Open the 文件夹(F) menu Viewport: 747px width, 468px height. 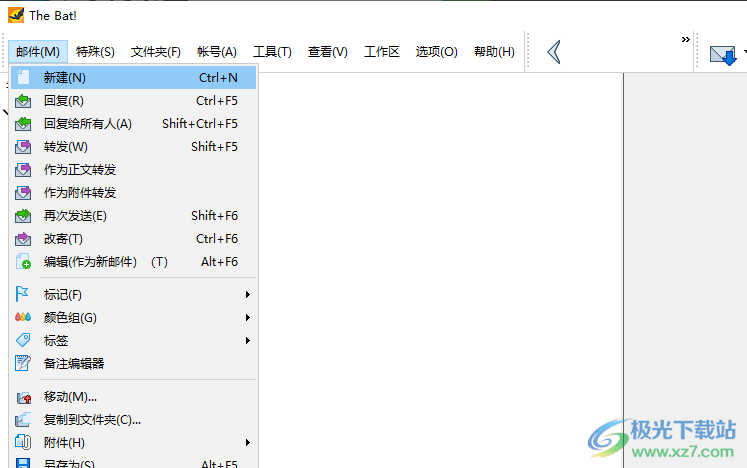click(x=156, y=52)
